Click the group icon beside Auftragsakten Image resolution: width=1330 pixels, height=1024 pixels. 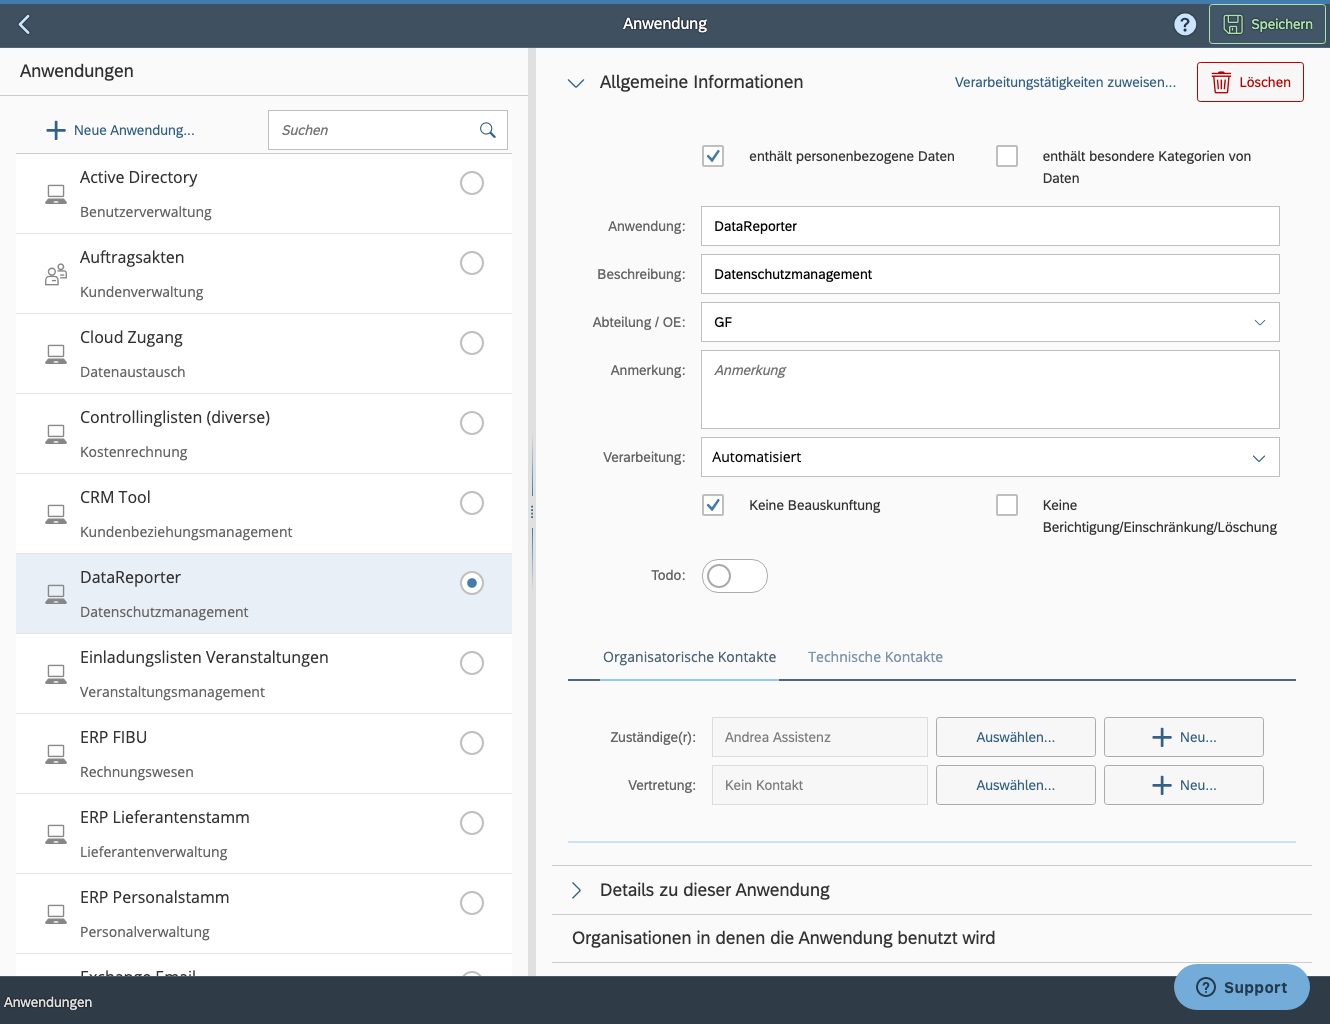coord(56,273)
